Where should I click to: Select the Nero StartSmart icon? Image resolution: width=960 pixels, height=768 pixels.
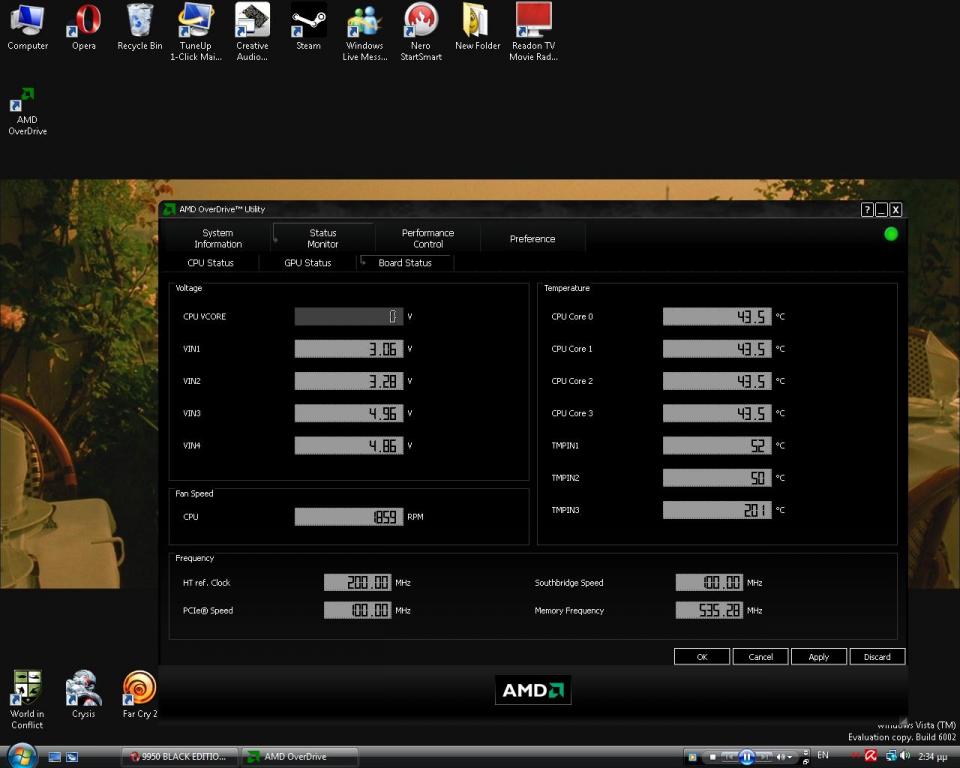(x=421, y=32)
